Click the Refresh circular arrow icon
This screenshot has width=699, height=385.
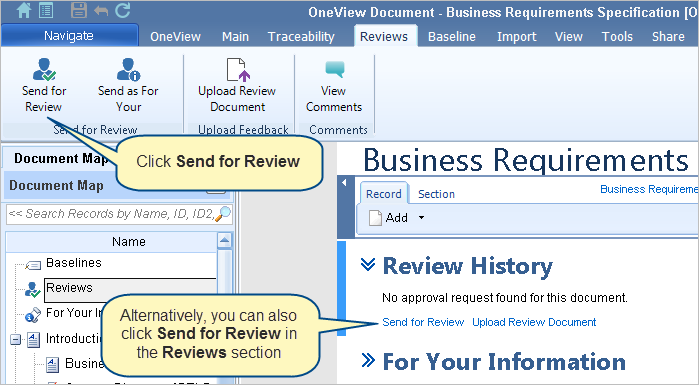tap(123, 10)
